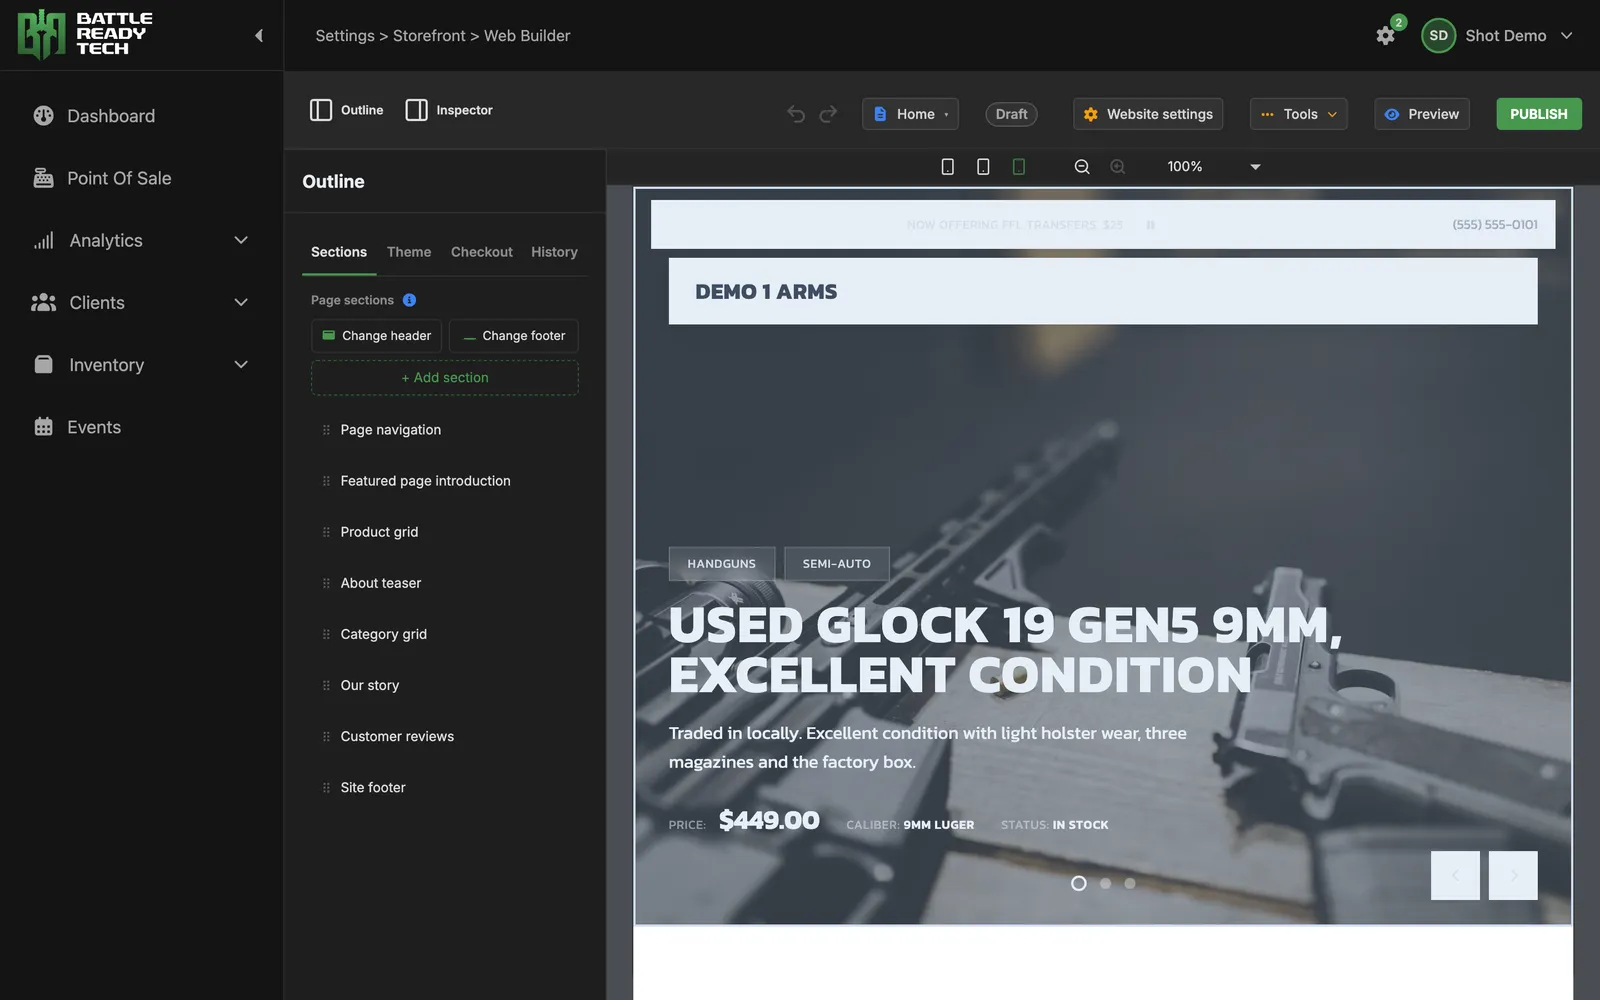The image size is (1600, 1000).
Task: Open Website settings
Action: pyautogui.click(x=1150, y=114)
